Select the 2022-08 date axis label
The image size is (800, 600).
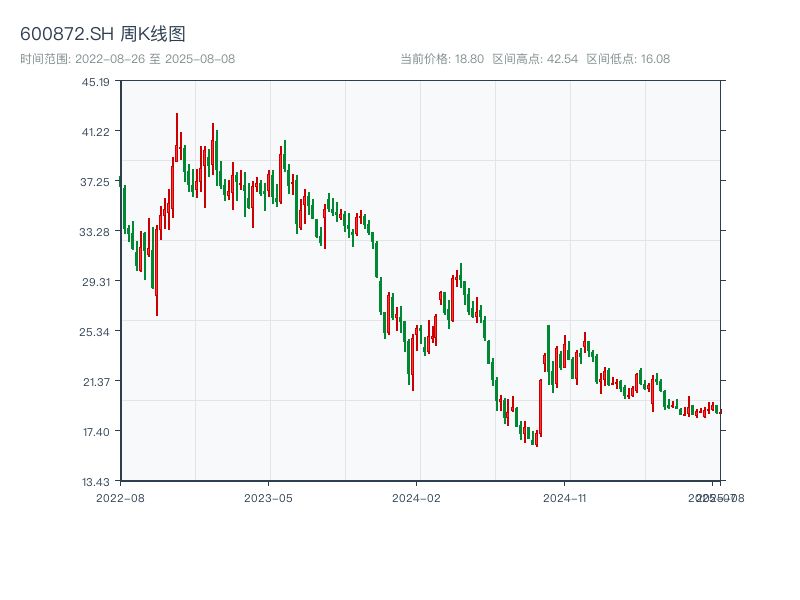(120, 497)
